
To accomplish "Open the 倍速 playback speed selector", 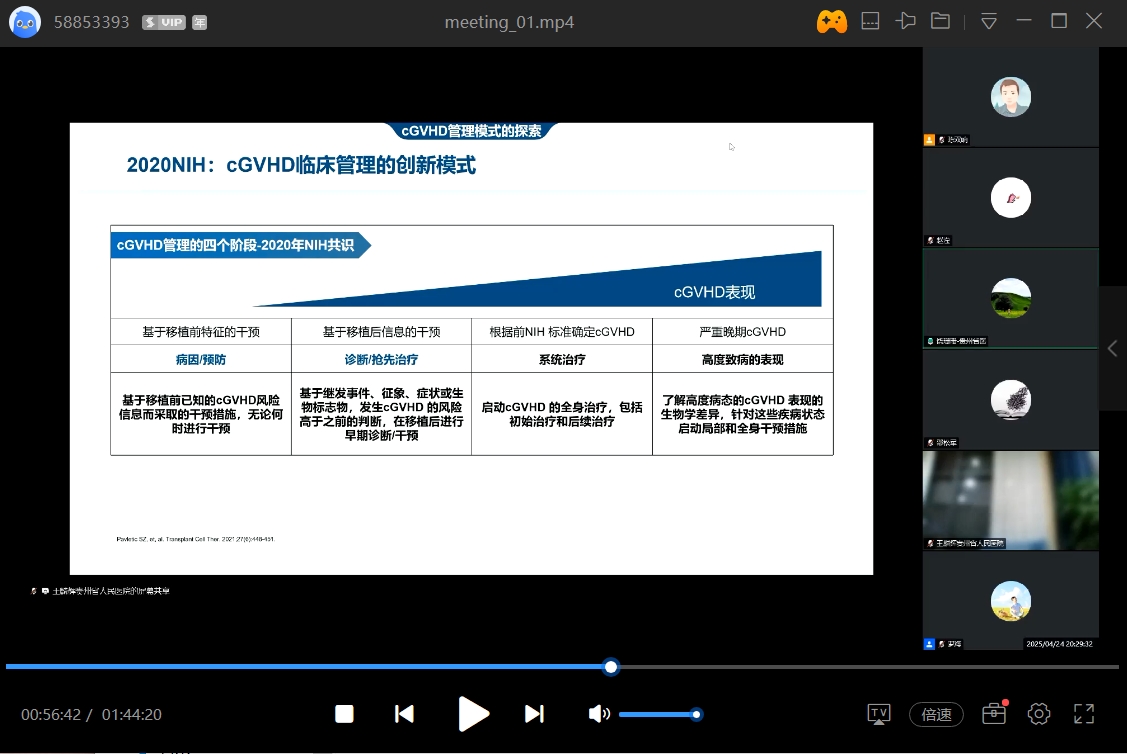I will click(x=936, y=714).
